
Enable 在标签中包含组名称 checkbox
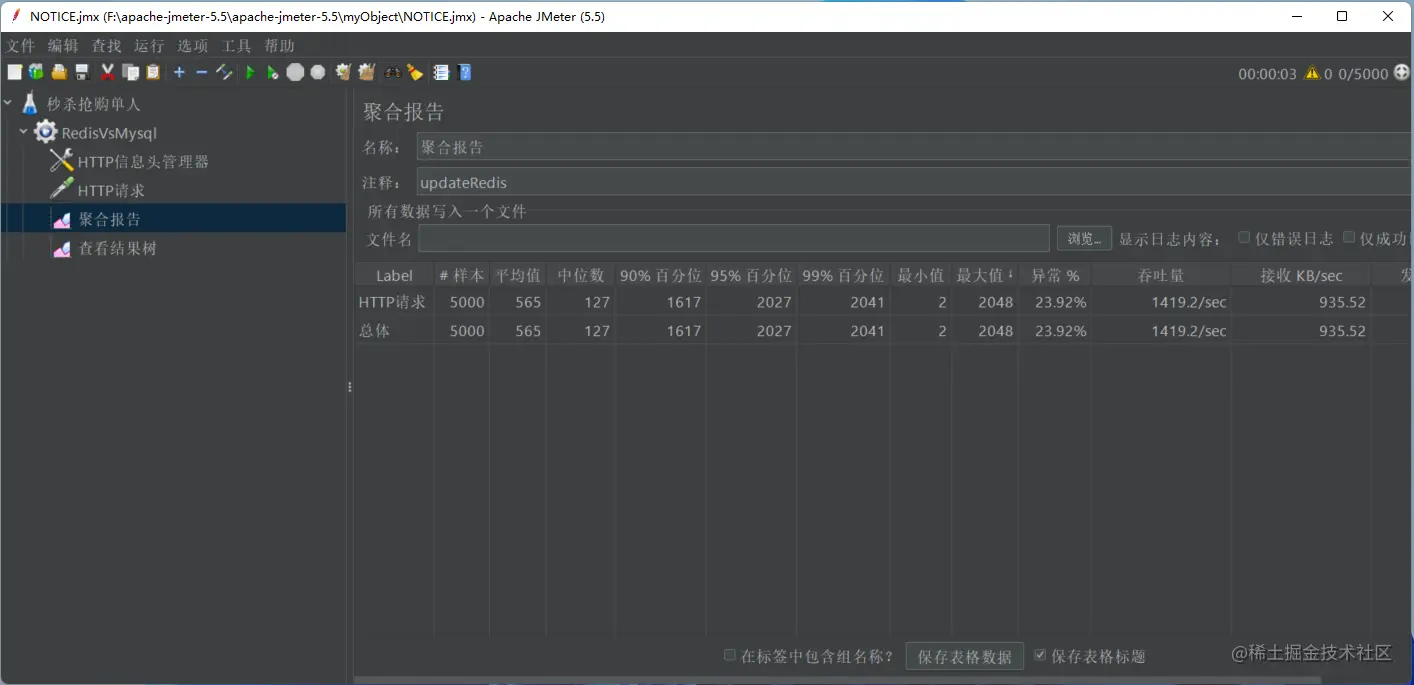coord(730,656)
